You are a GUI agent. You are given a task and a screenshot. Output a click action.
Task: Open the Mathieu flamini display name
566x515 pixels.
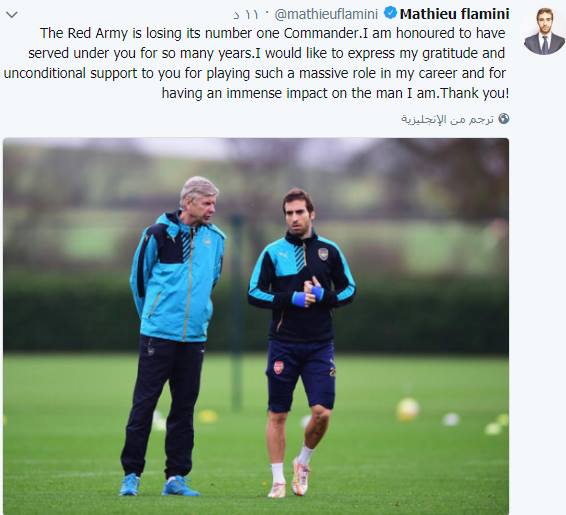454,14
